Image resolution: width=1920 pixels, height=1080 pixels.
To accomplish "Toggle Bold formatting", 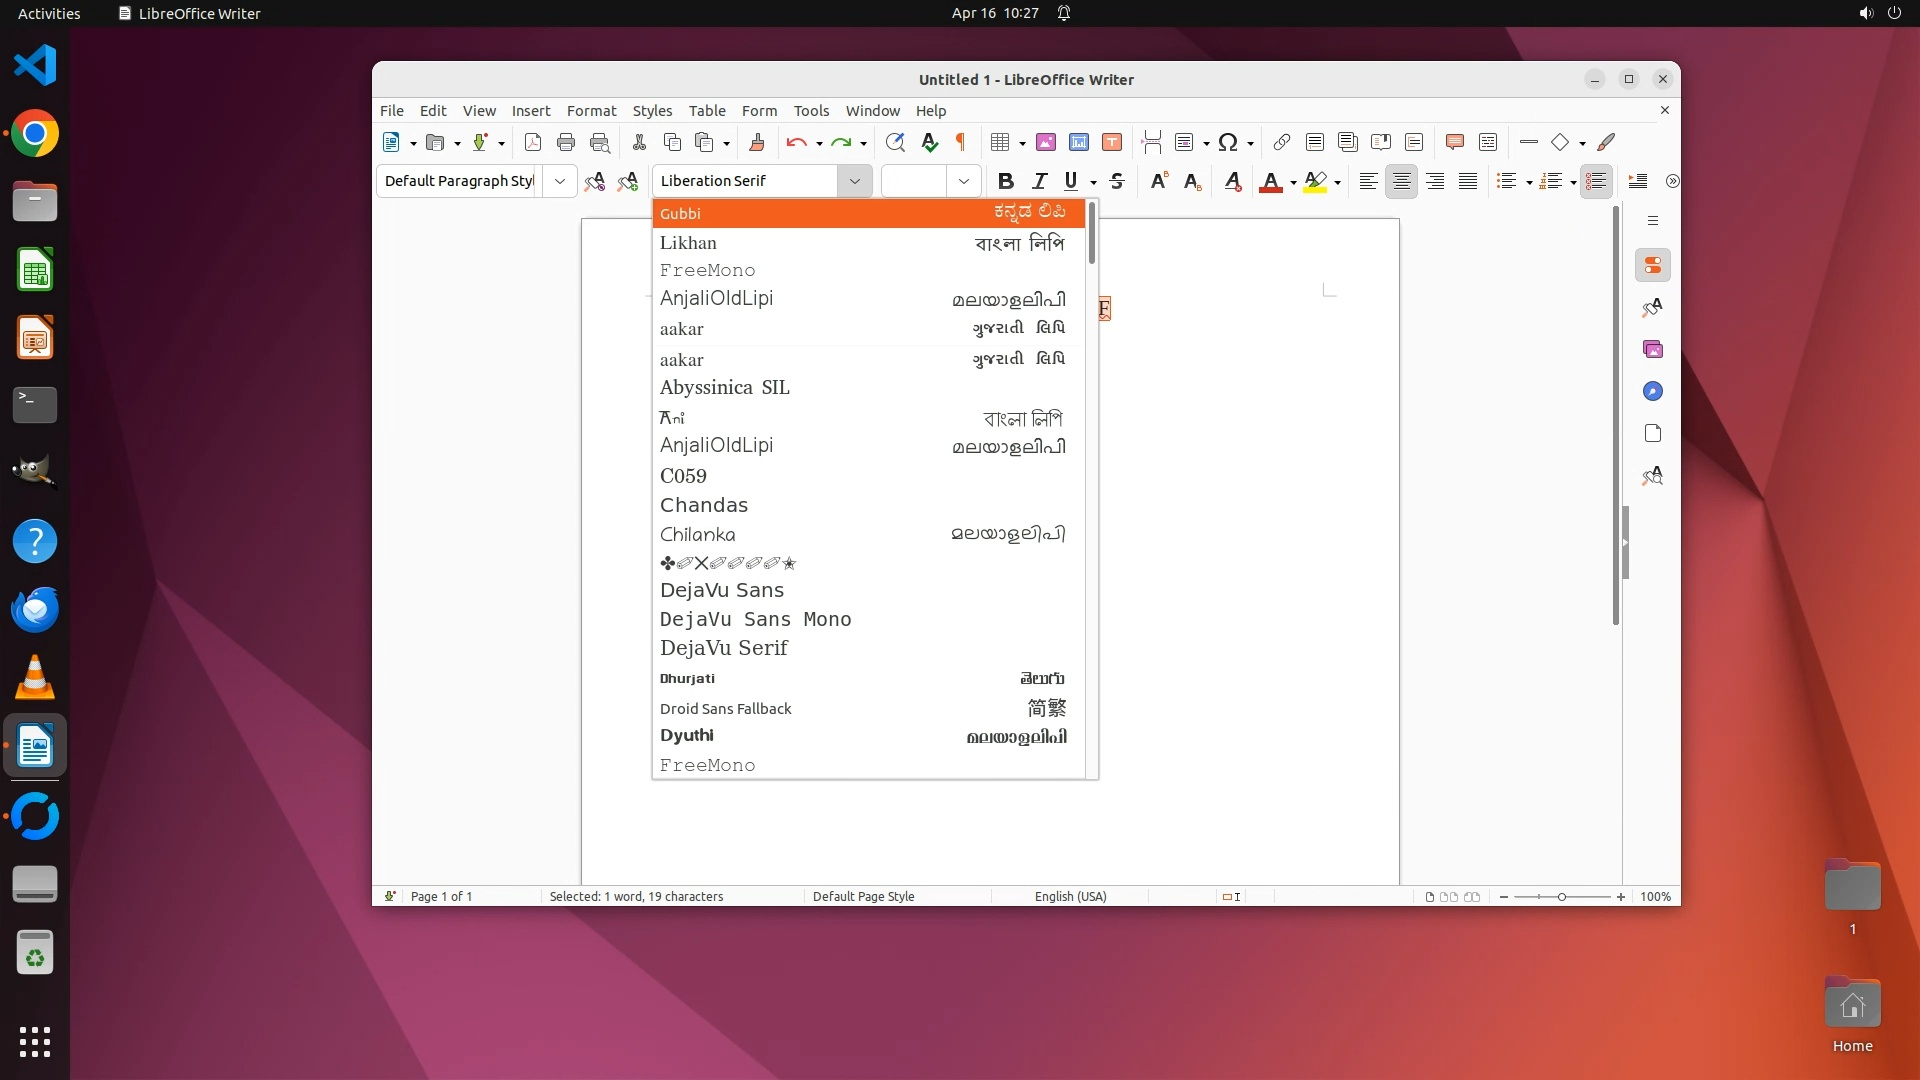I will pos(1006,181).
